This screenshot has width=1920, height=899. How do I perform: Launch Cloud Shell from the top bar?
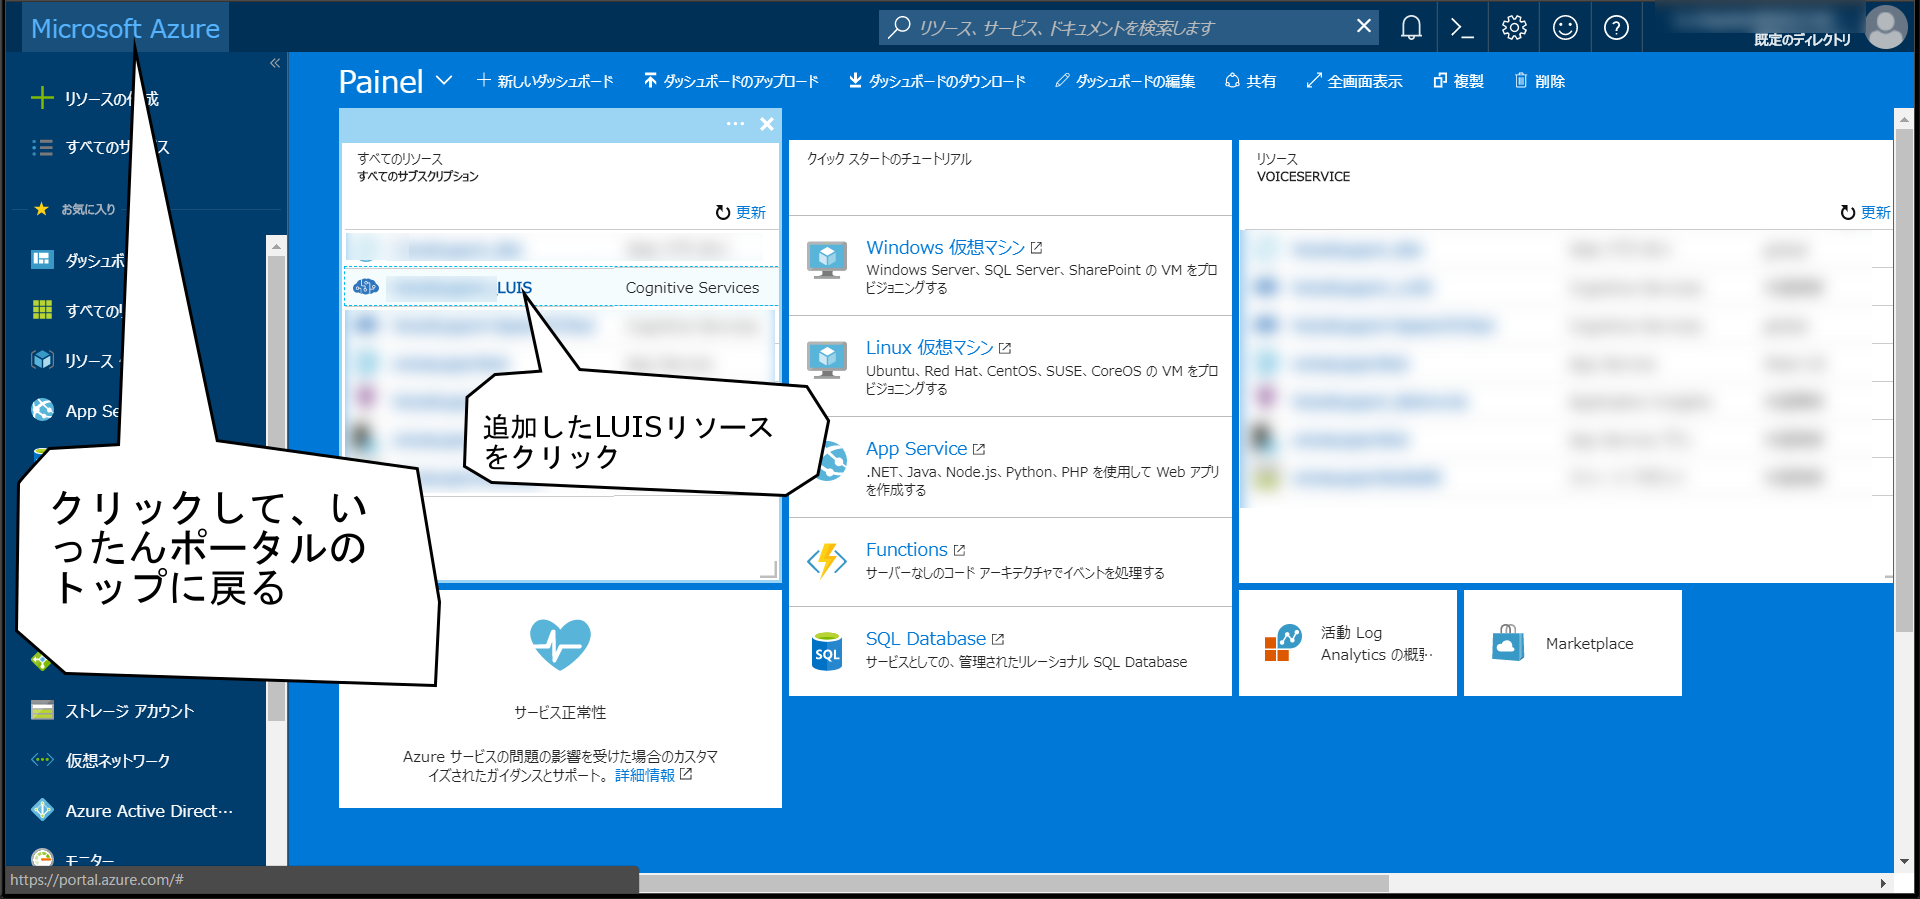tap(1462, 28)
